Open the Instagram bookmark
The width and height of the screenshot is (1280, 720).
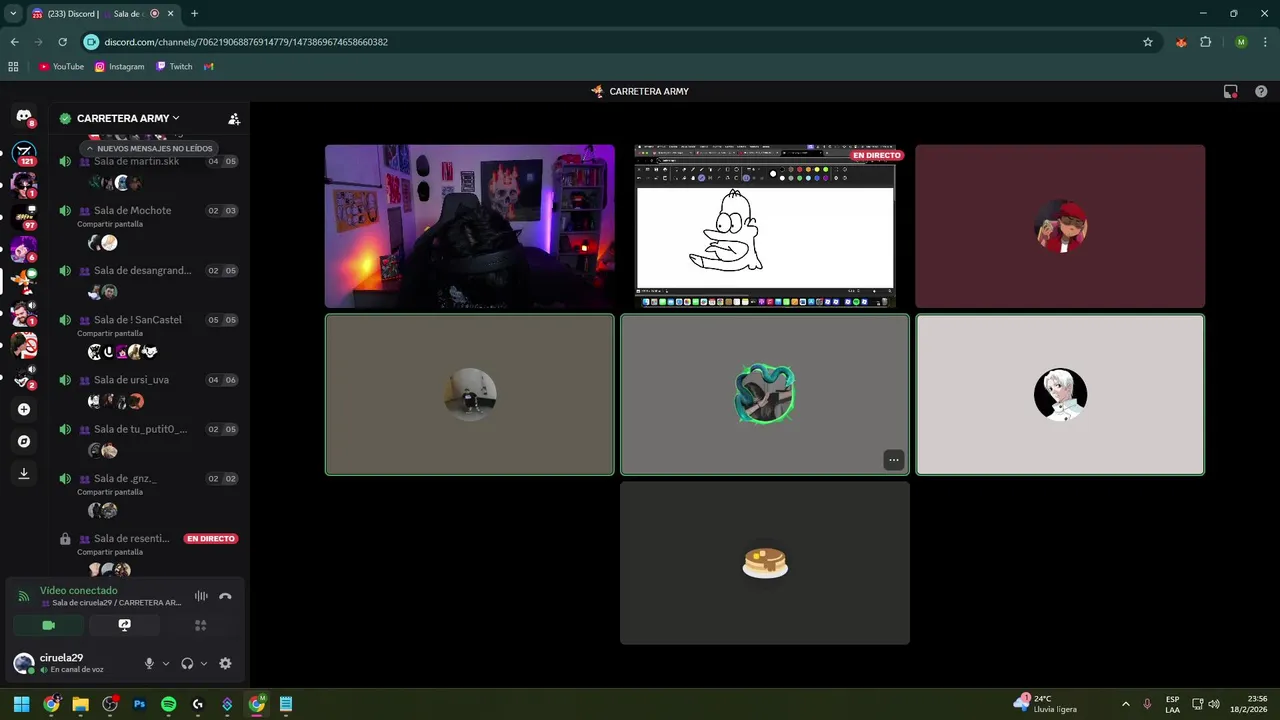pos(120,67)
